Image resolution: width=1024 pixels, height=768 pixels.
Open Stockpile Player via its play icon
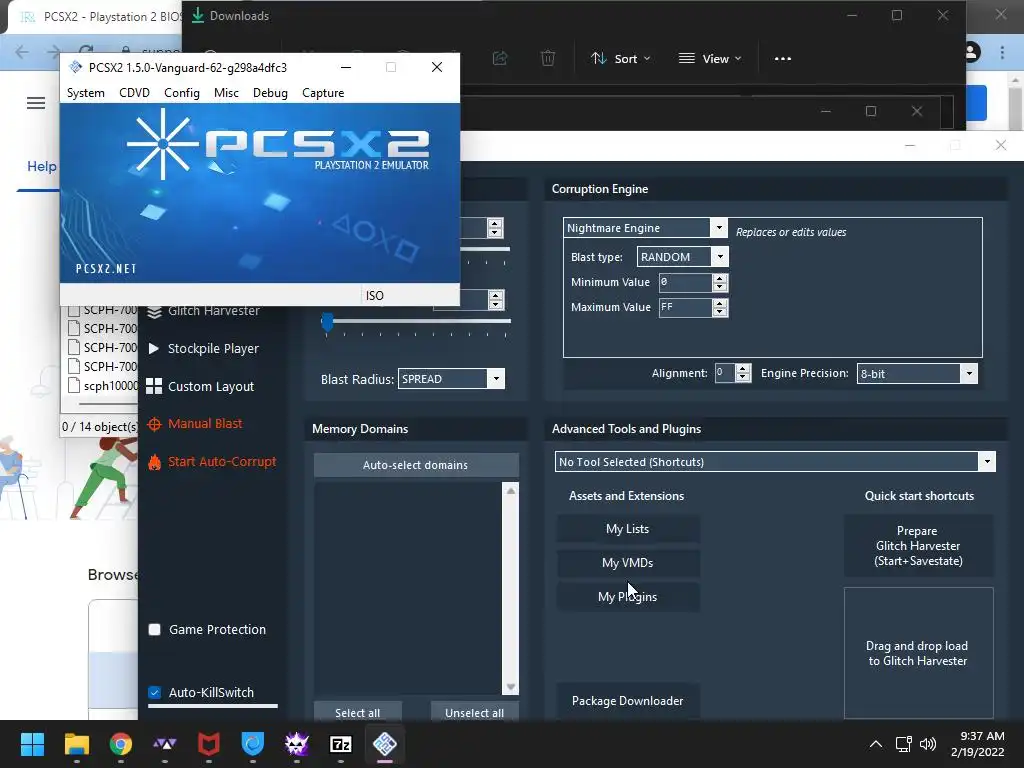[x=154, y=348]
